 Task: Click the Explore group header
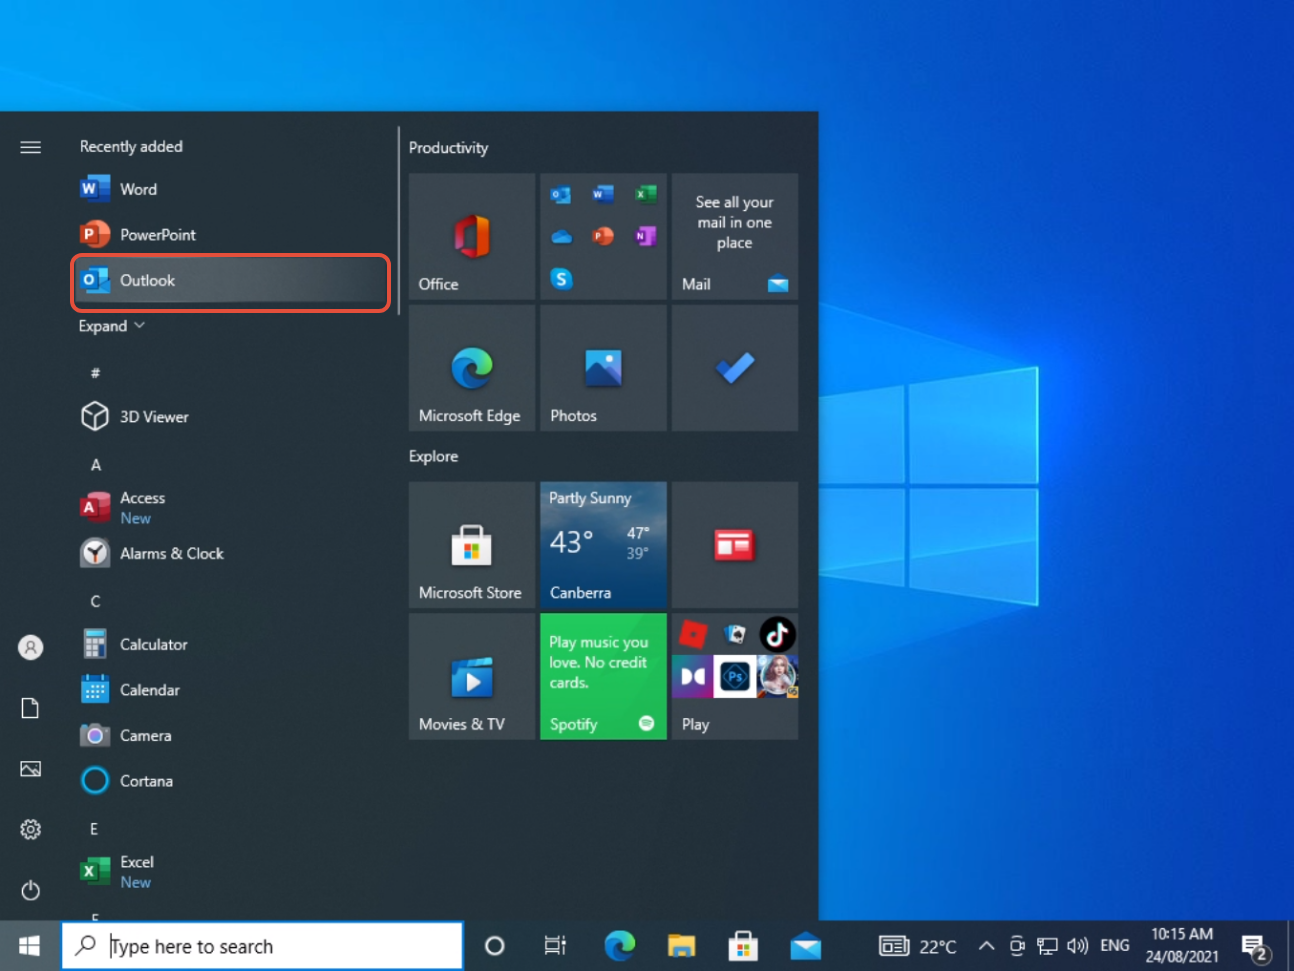[x=433, y=456]
